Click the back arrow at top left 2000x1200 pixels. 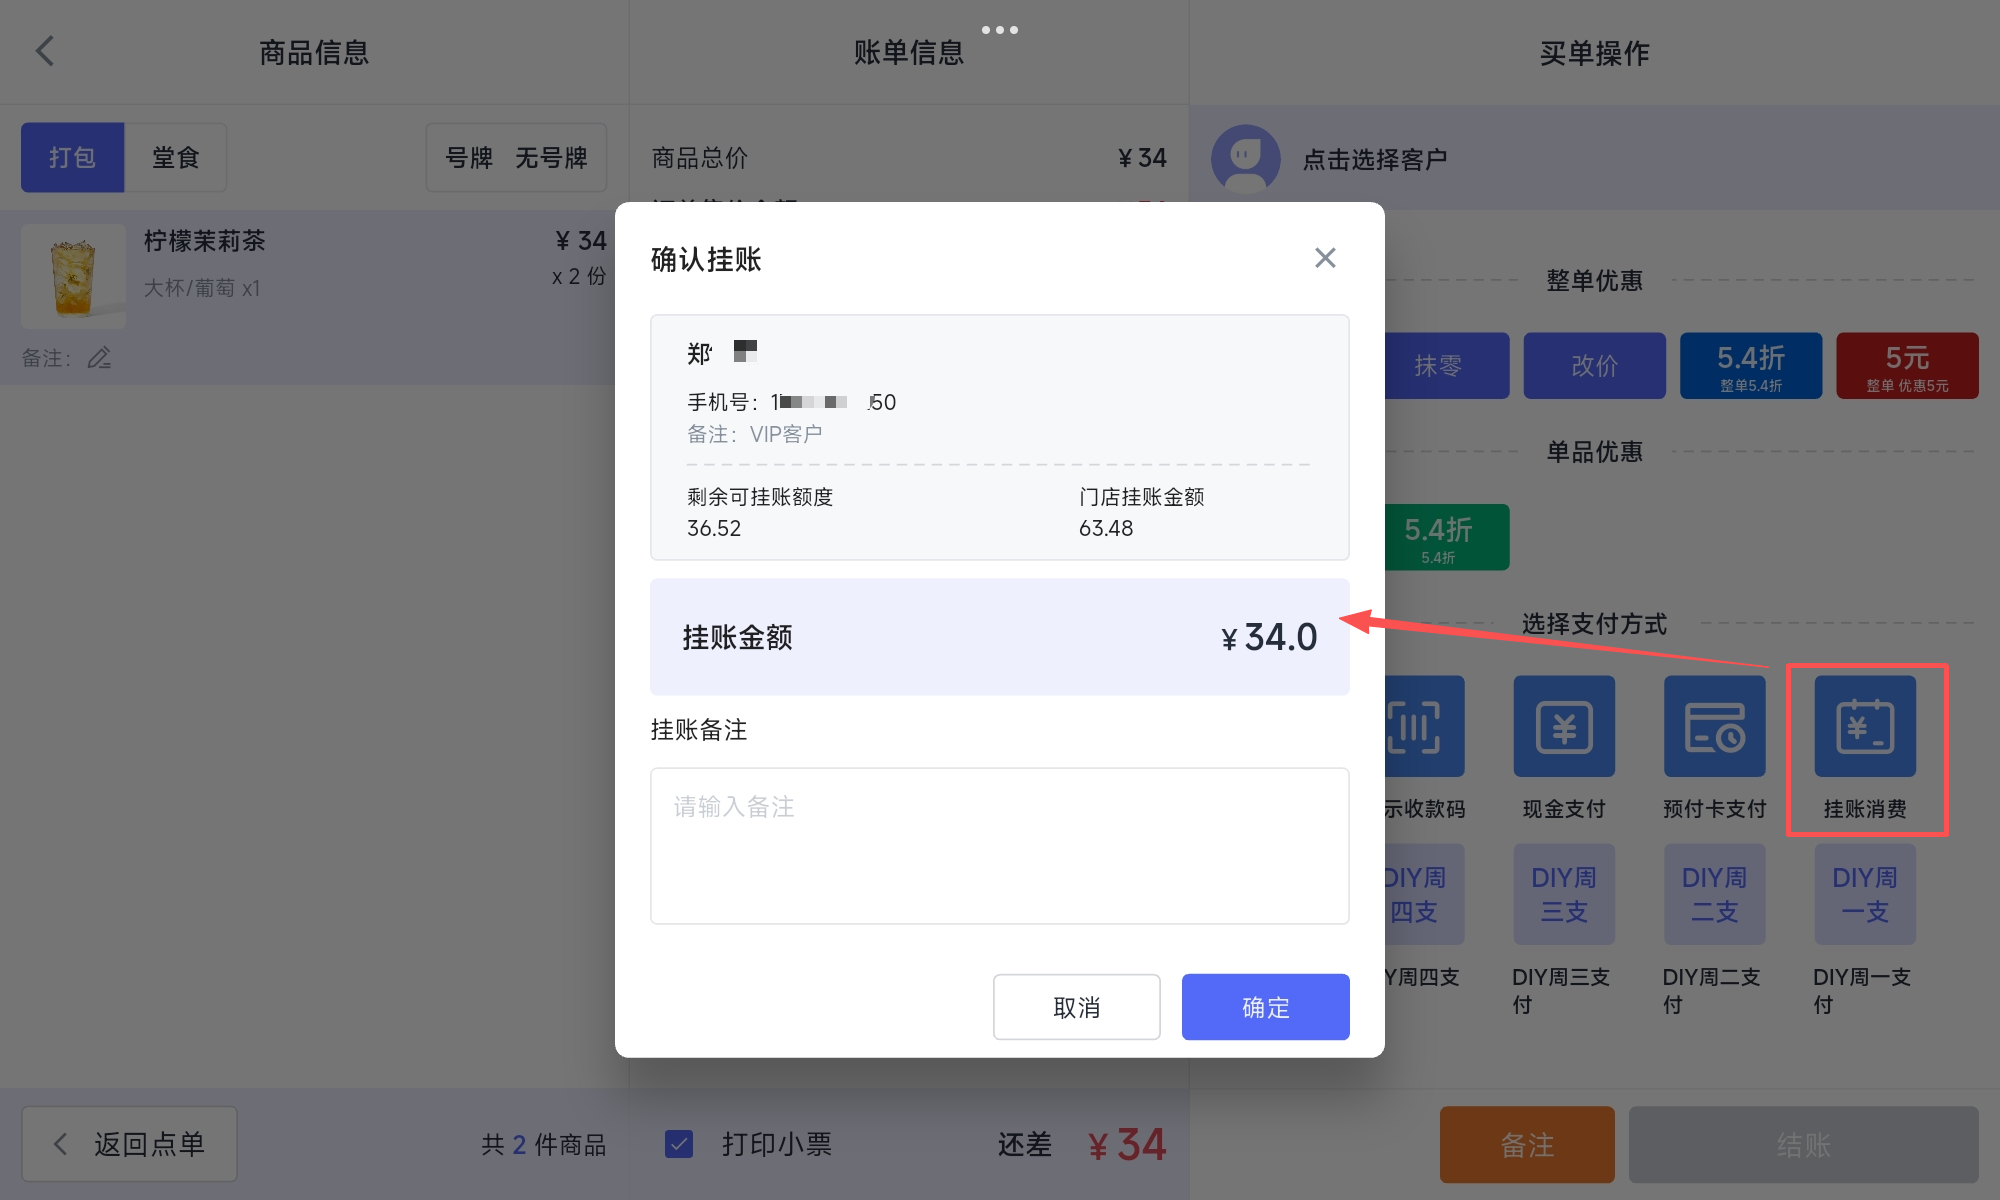pyautogui.click(x=45, y=51)
